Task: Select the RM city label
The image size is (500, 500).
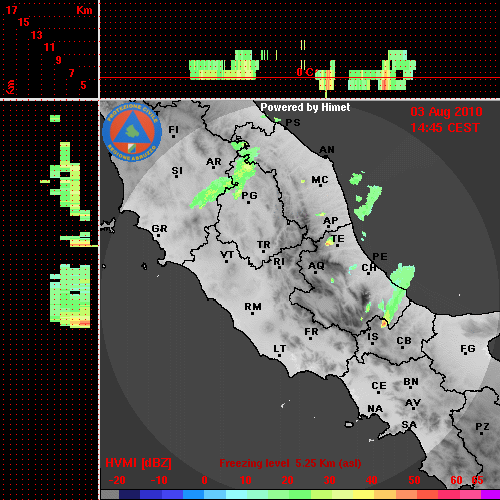Action: click(x=253, y=307)
